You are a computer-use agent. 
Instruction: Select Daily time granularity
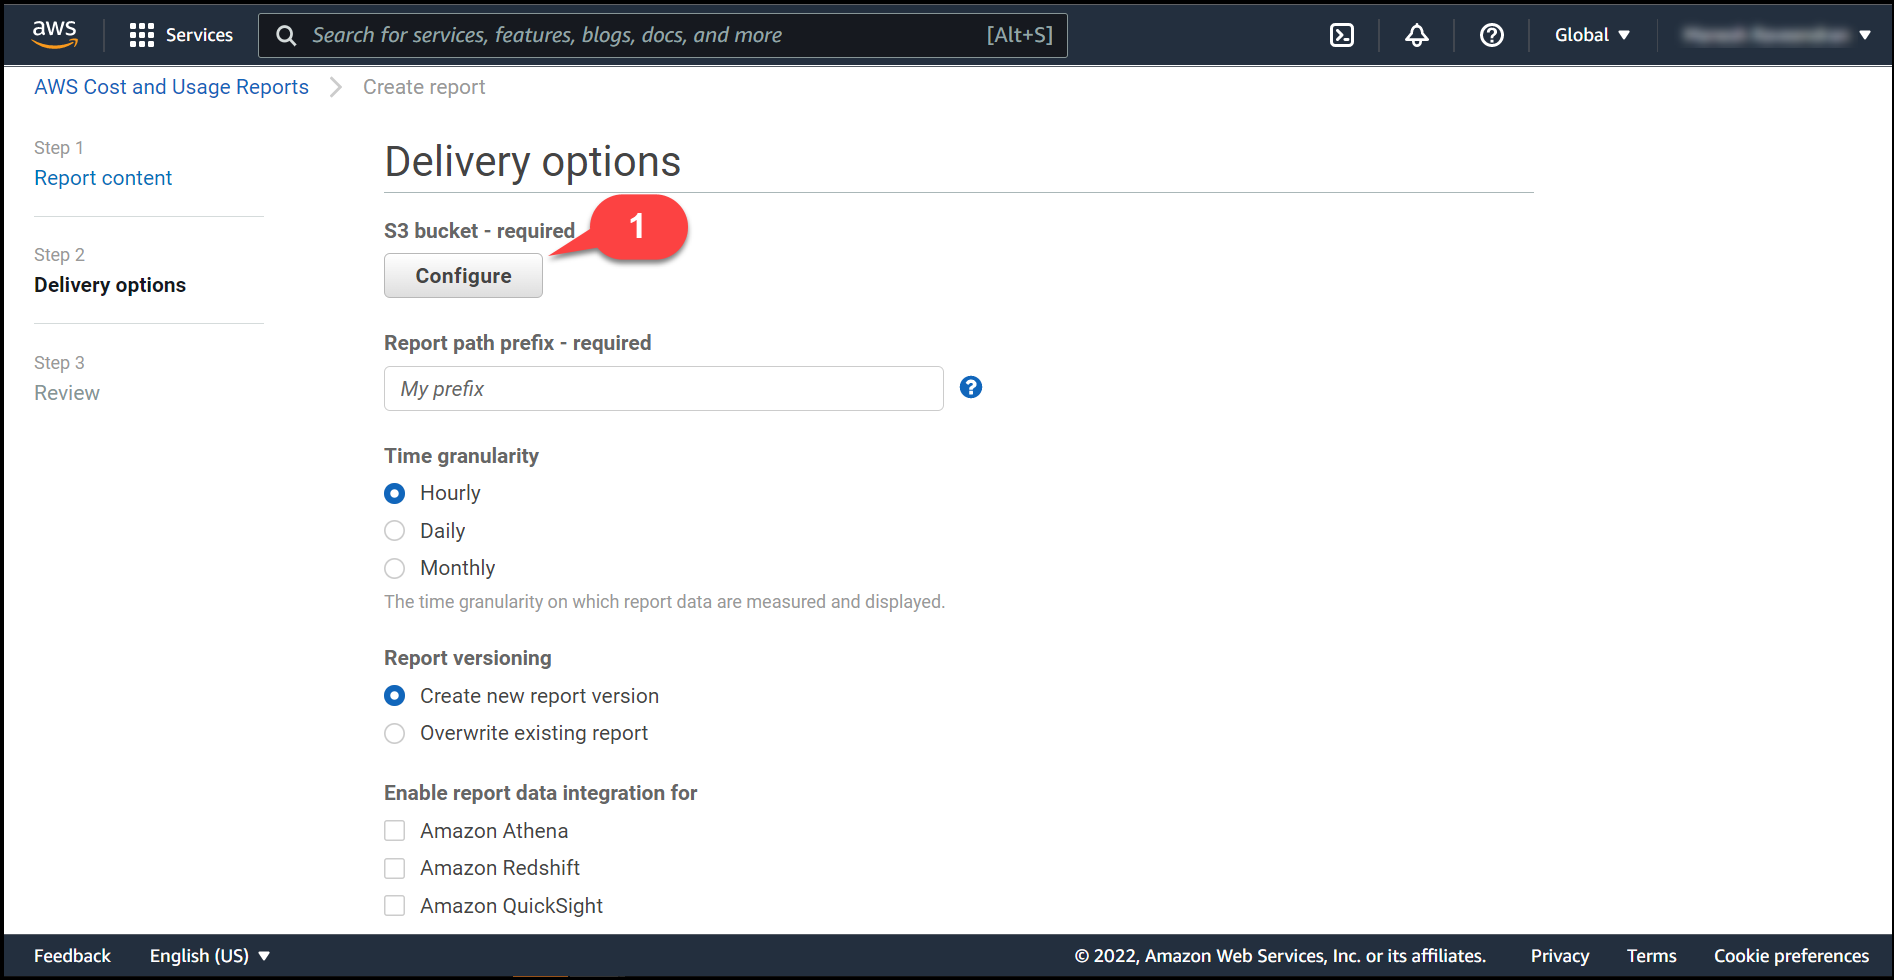pos(395,530)
